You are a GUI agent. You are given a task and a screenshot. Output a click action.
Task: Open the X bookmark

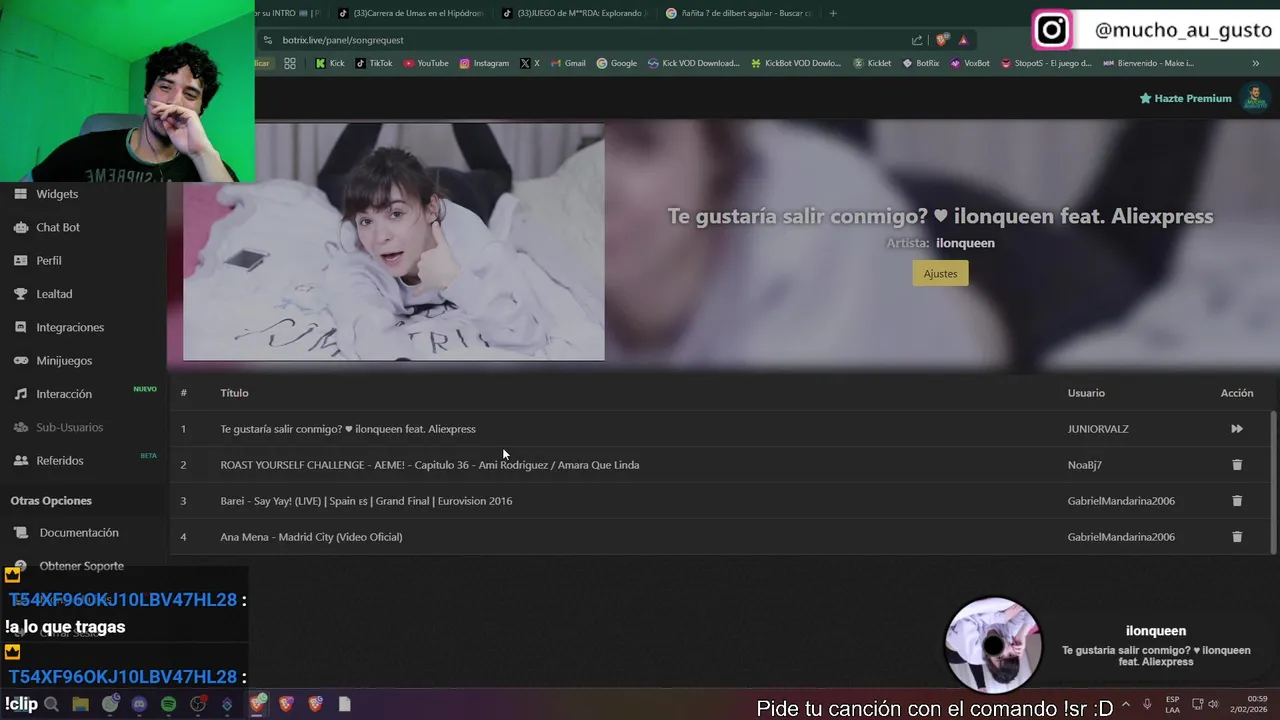point(530,63)
